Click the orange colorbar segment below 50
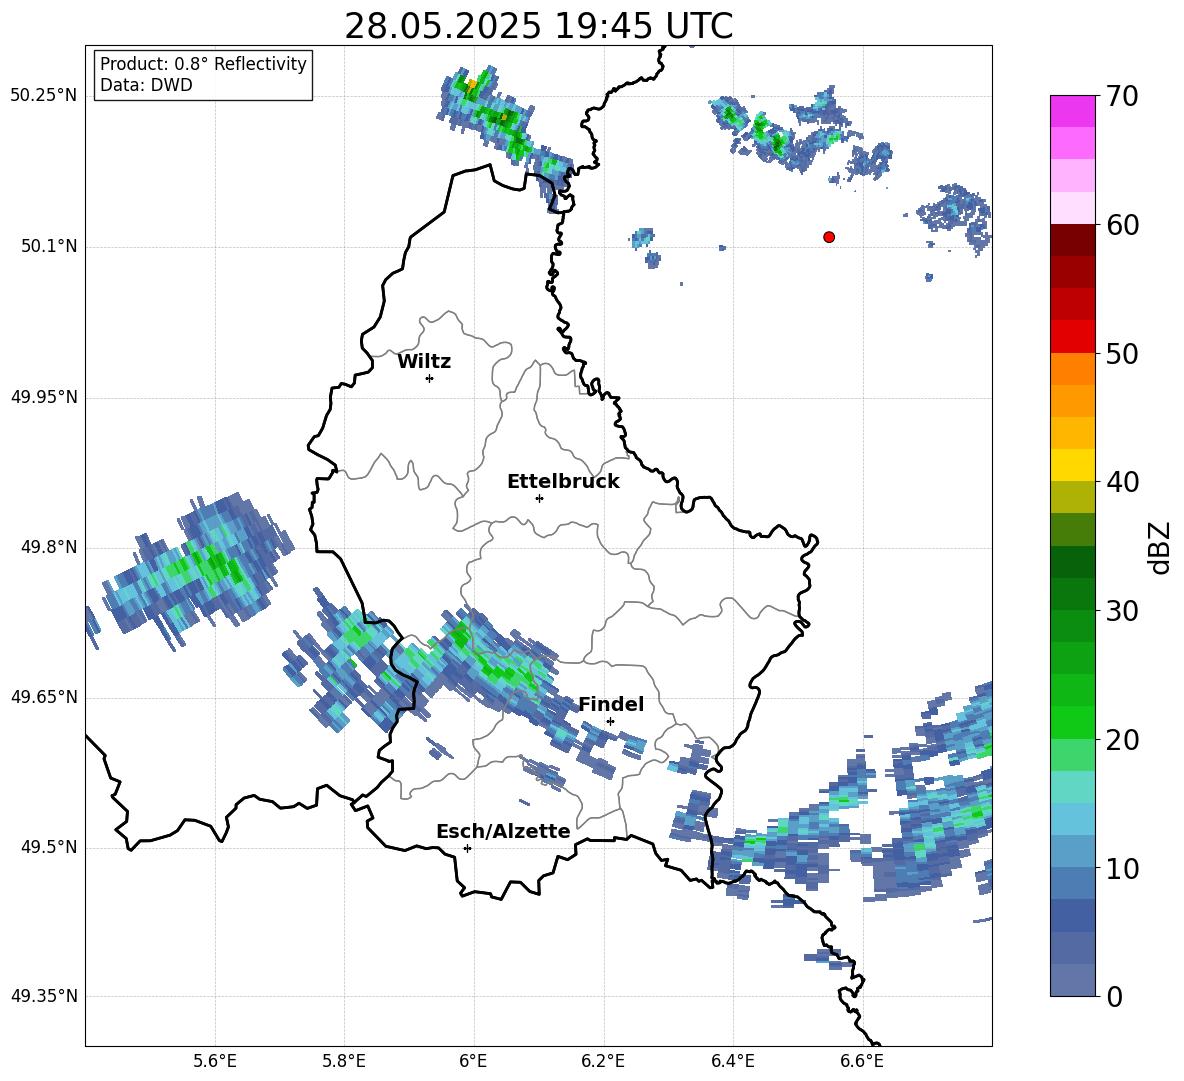1184x1081 pixels. point(1072,368)
